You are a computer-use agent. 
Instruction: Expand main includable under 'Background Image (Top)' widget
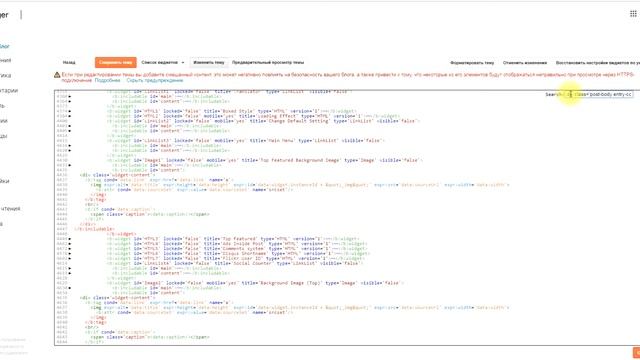70,288
